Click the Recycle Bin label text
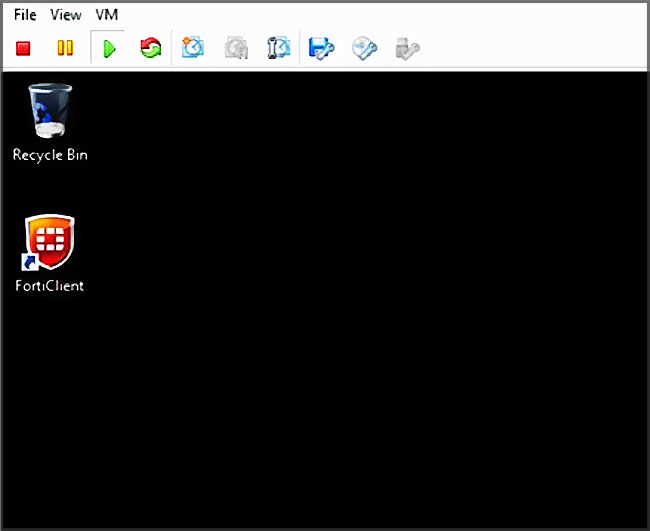This screenshot has height=531, width=650. pos(50,155)
